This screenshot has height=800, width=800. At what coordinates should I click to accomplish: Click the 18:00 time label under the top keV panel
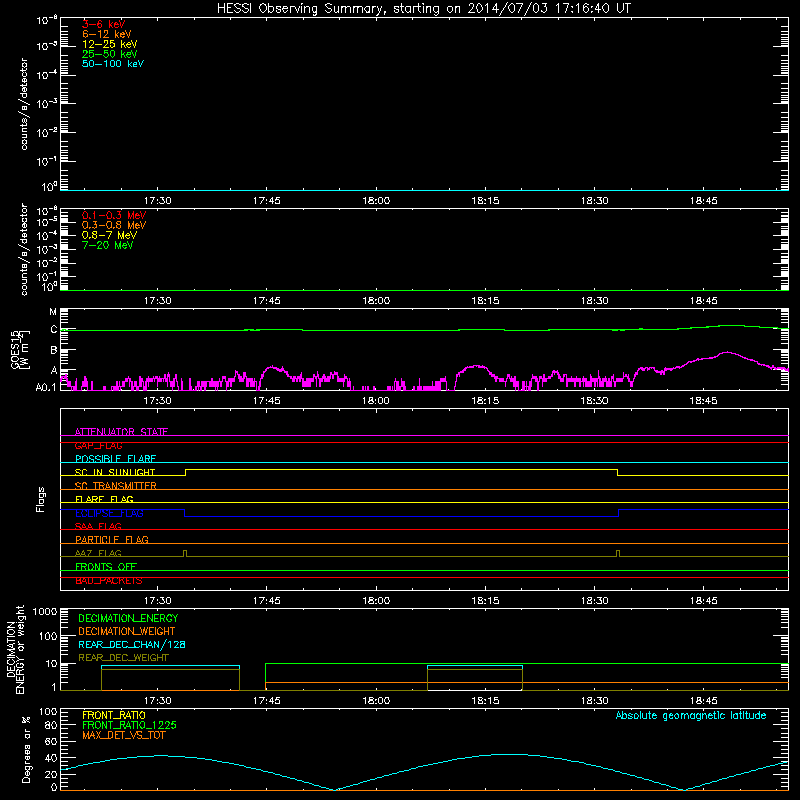(376, 201)
